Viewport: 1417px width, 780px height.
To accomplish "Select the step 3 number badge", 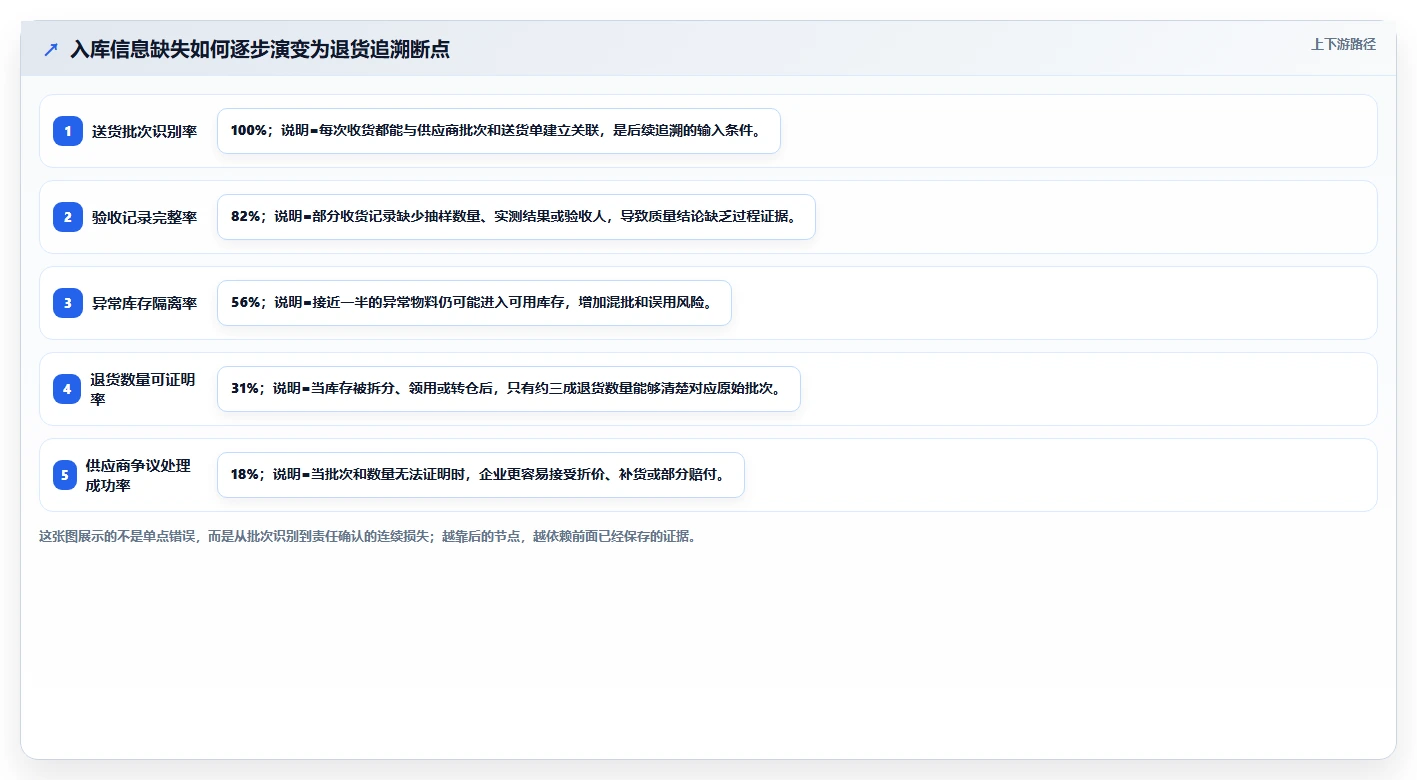I will tap(68, 303).
